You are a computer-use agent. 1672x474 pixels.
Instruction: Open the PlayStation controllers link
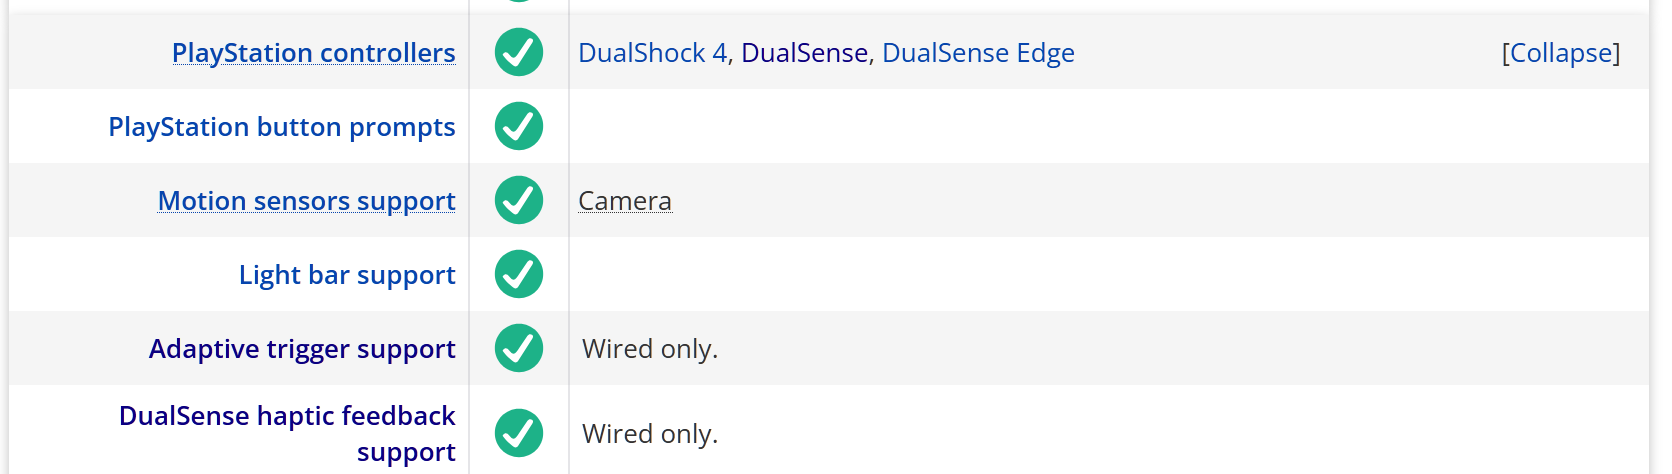pos(313,53)
